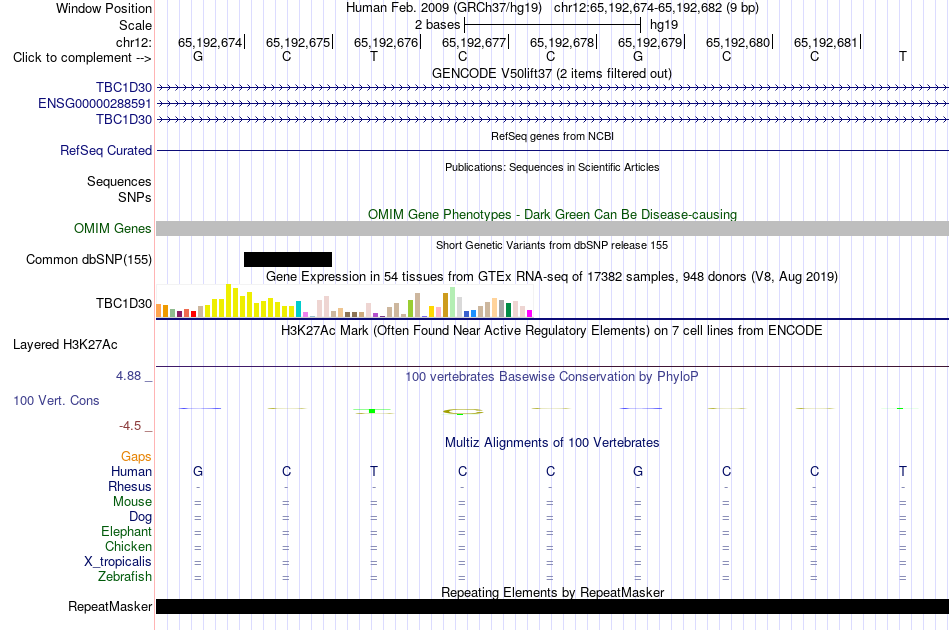The image size is (950, 630).
Task: Open the 100 Vert. Cons label
Action: [56, 400]
